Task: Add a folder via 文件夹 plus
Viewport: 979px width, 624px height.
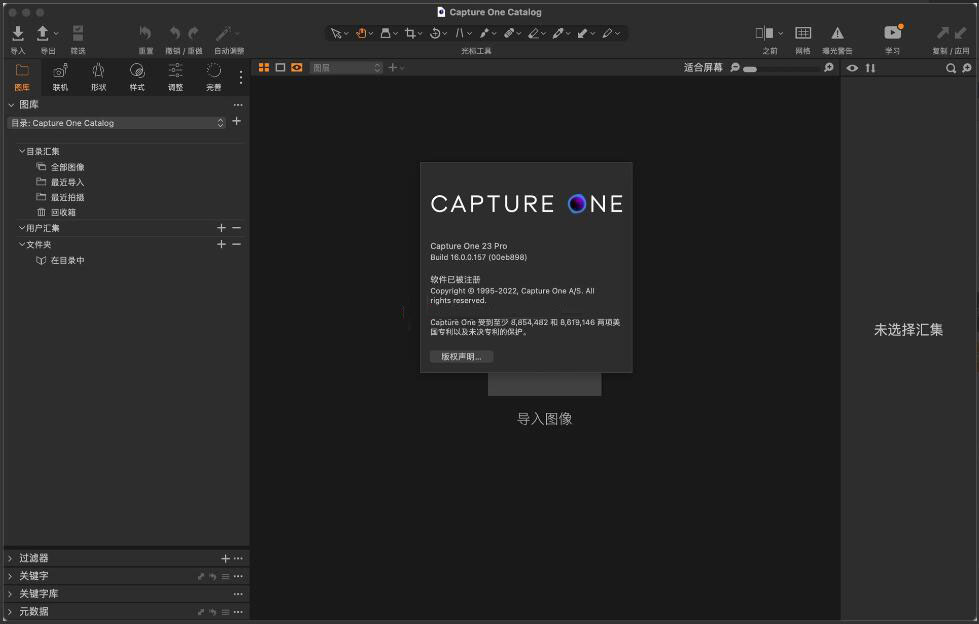Action: pyautogui.click(x=221, y=244)
